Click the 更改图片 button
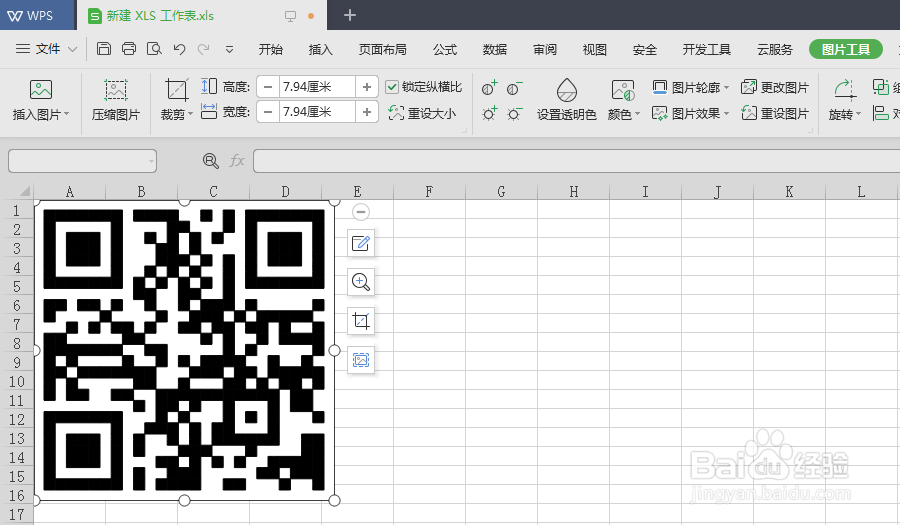The image size is (900, 525). [x=775, y=87]
